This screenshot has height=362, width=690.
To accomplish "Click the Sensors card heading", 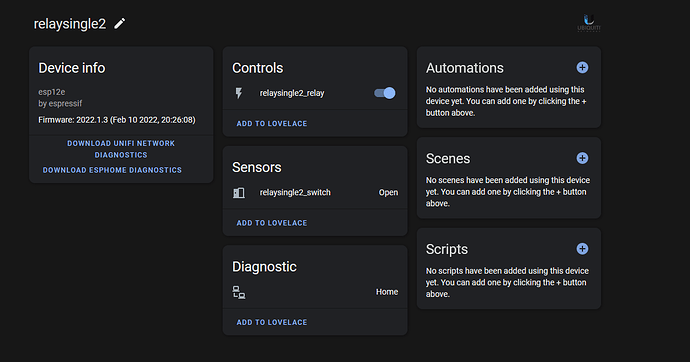I will point(257,167).
